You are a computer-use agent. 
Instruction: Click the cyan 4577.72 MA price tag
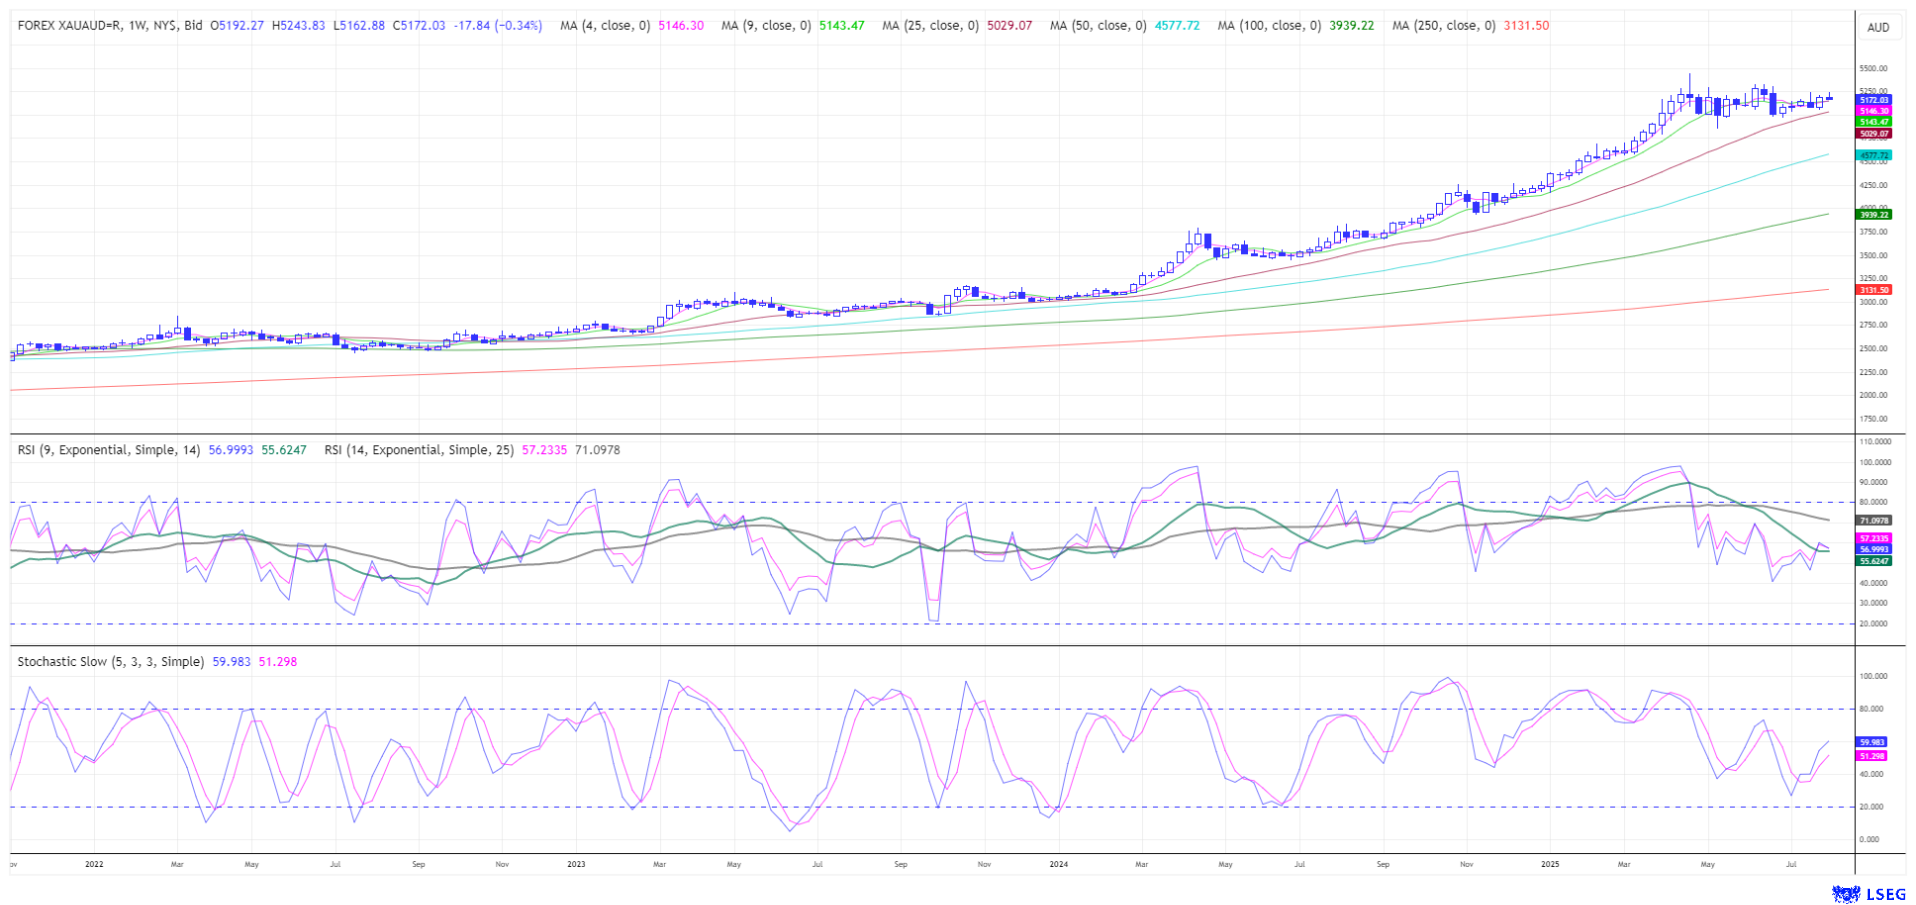point(1874,156)
